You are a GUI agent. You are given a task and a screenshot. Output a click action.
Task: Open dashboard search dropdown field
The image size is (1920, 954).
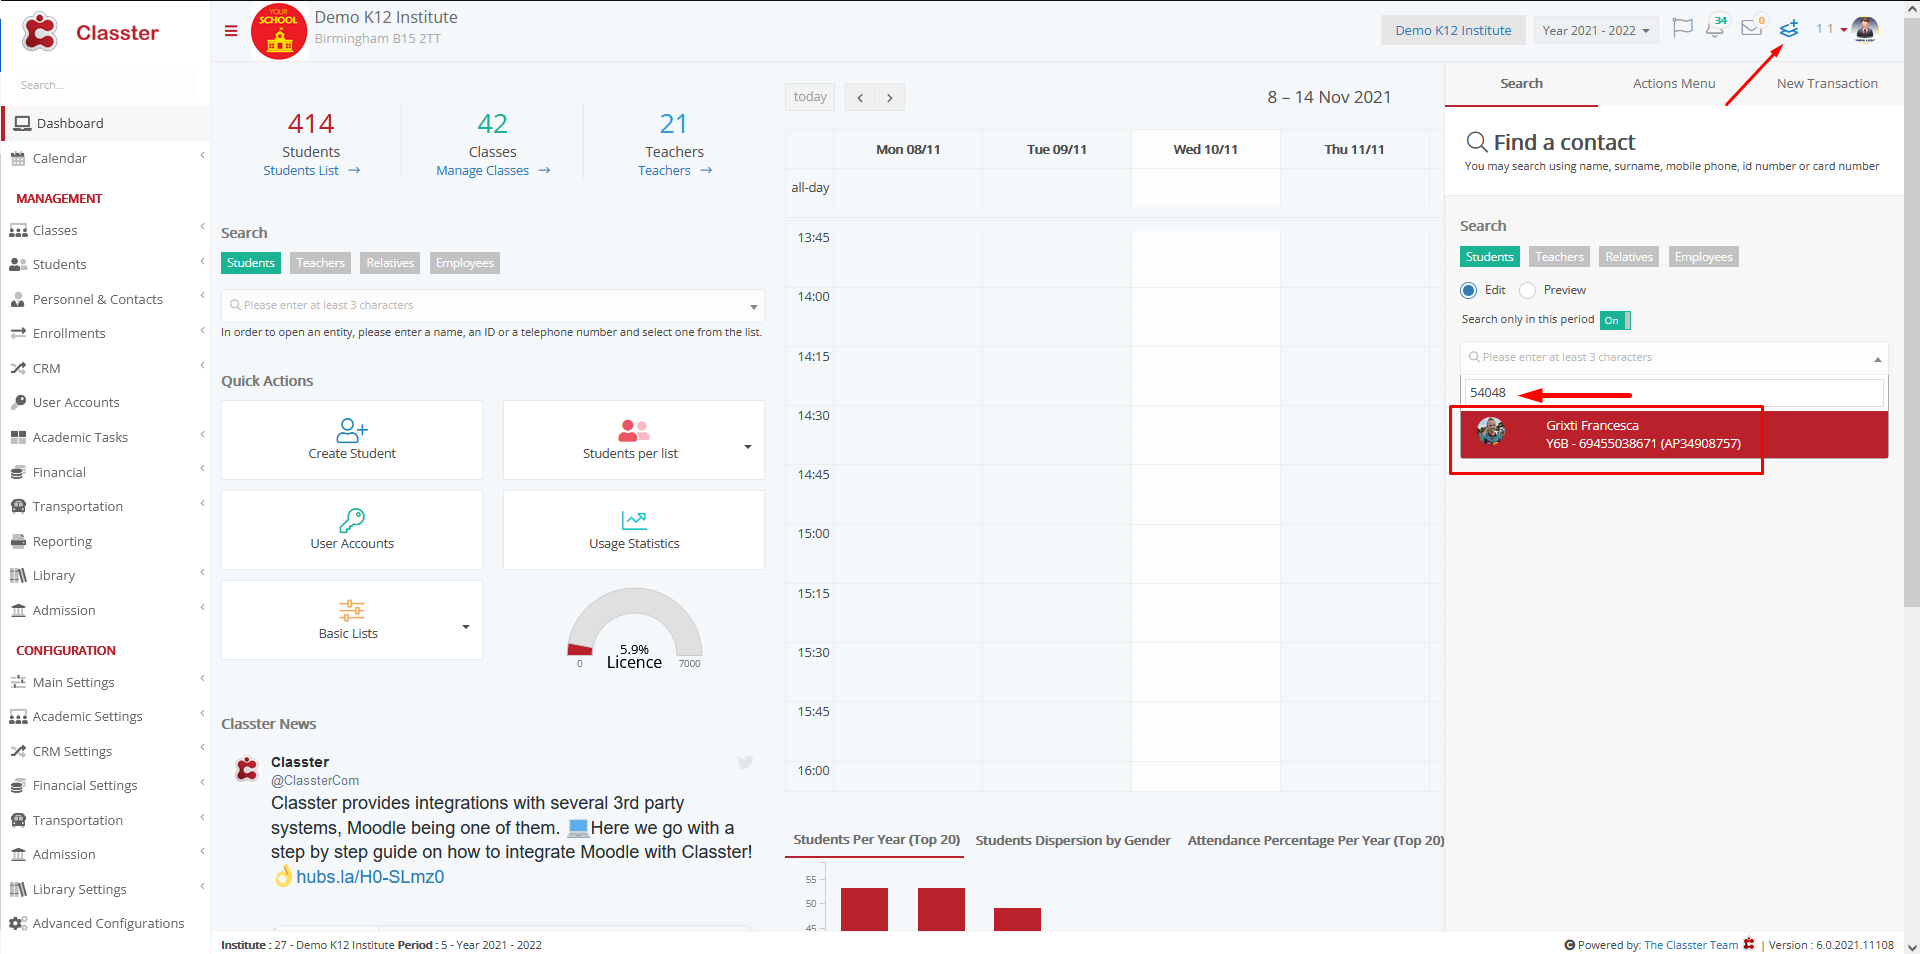[493, 305]
